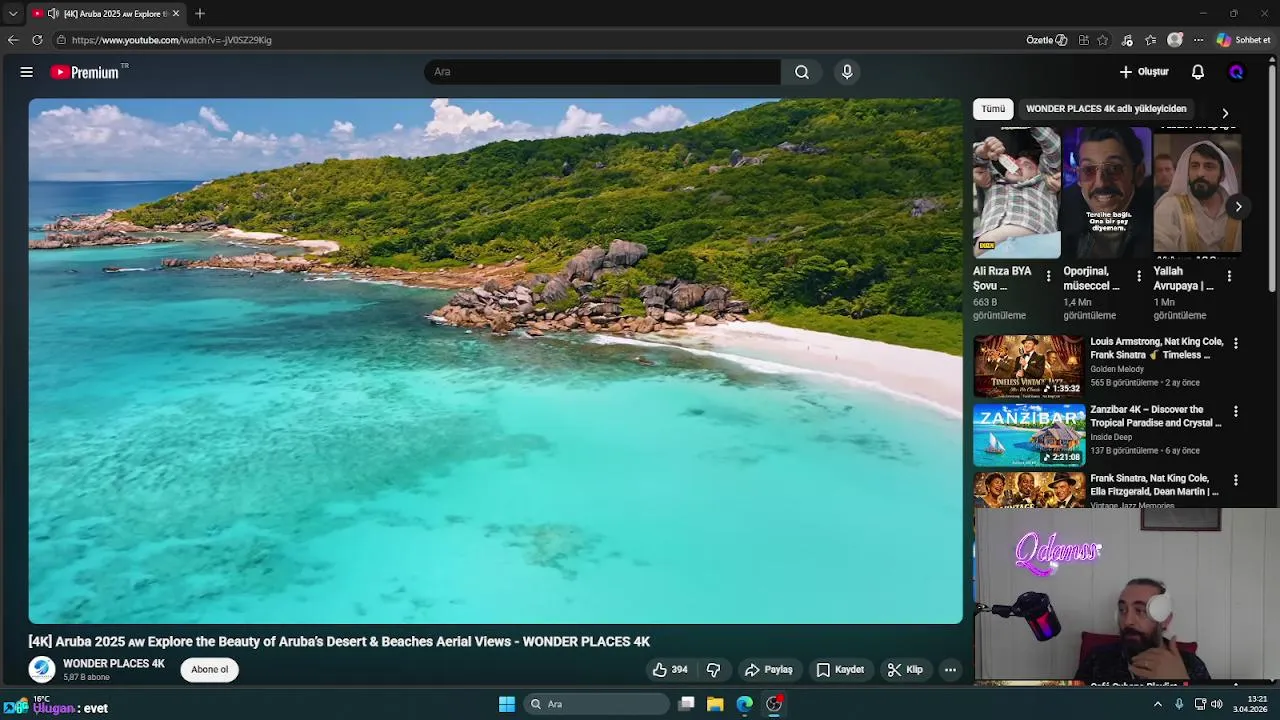Open the WONDER PLACES 4K channel name
The height and width of the screenshot is (720, 1280).
pyautogui.click(x=114, y=664)
